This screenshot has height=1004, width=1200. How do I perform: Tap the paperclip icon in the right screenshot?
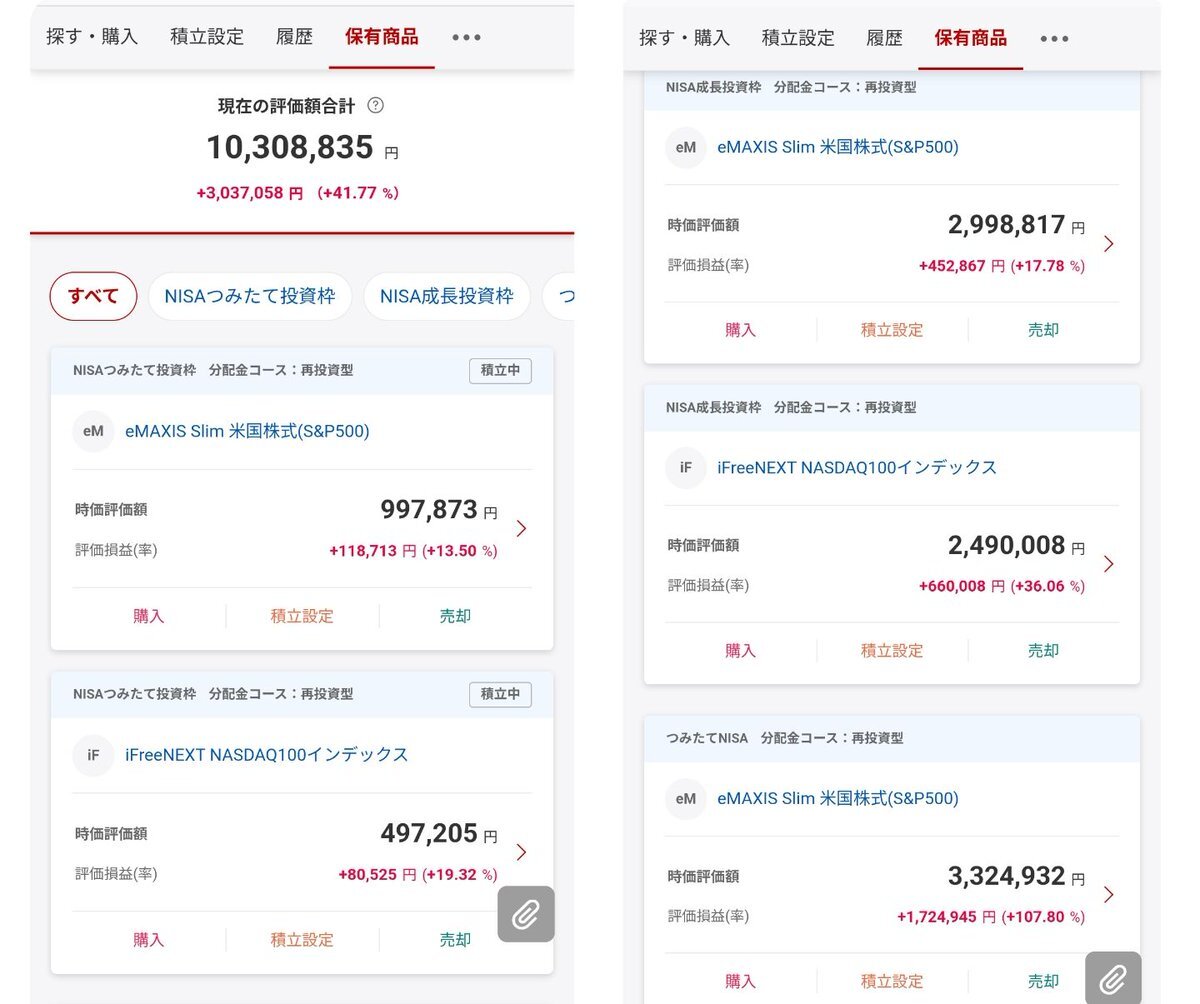pos(1113,977)
